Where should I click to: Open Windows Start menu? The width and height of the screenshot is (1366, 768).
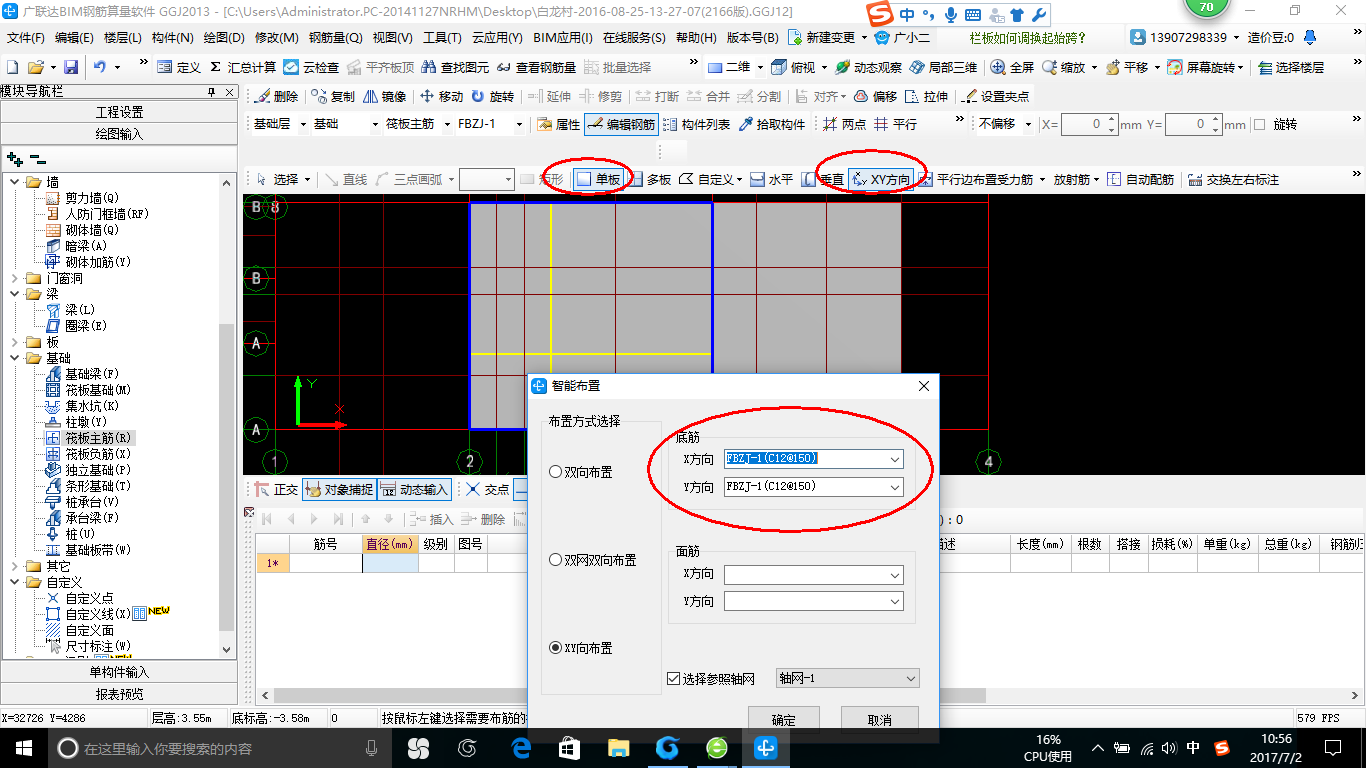(x=24, y=748)
